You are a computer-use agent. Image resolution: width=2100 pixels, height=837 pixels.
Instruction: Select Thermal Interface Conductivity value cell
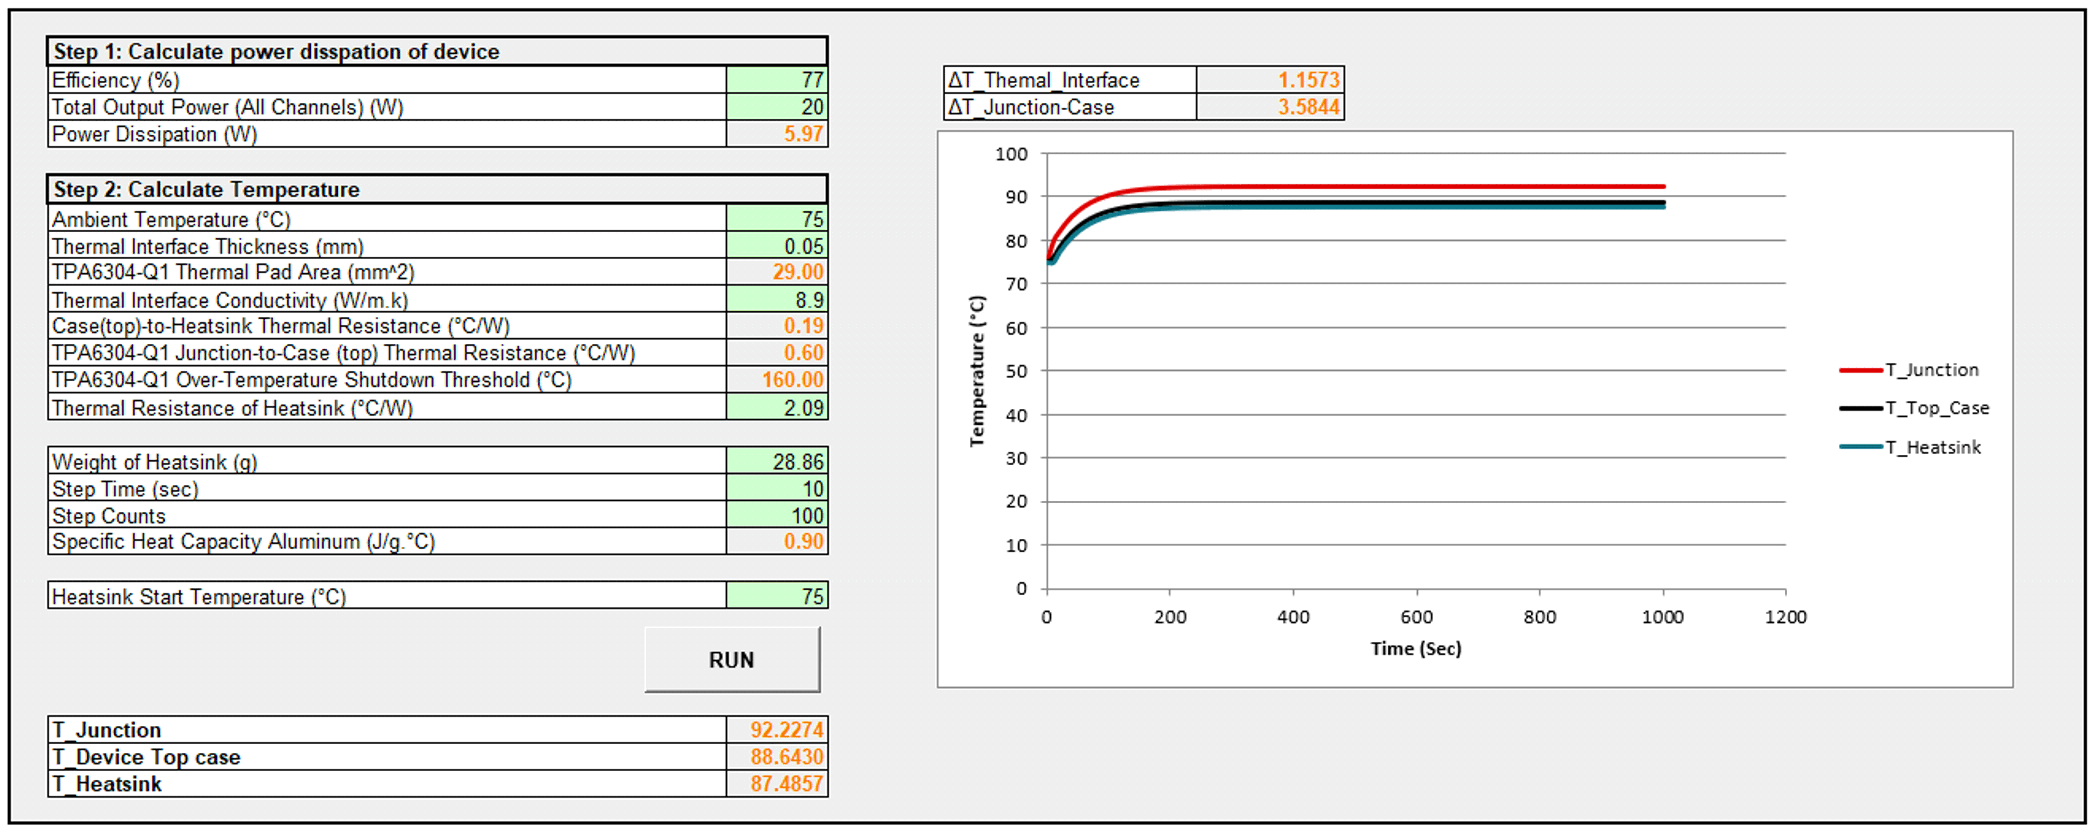[x=777, y=300]
